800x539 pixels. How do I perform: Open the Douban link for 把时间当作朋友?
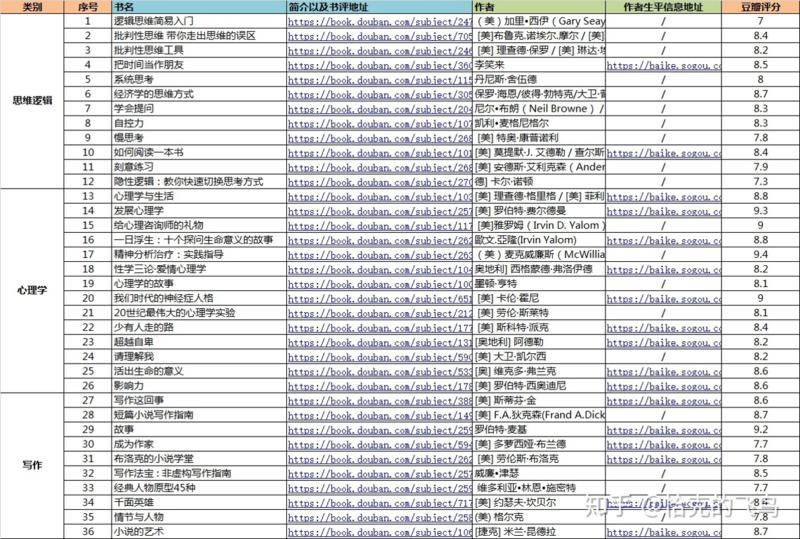(380, 65)
